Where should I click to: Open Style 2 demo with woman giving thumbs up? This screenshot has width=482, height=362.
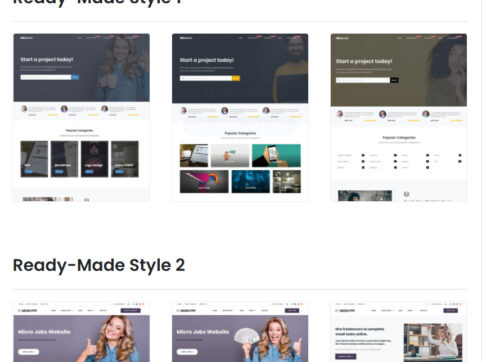click(81, 332)
